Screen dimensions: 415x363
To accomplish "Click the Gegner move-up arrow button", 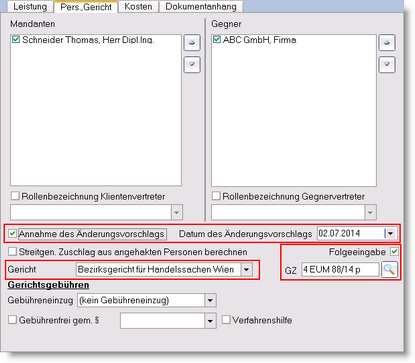I will click(387, 43).
